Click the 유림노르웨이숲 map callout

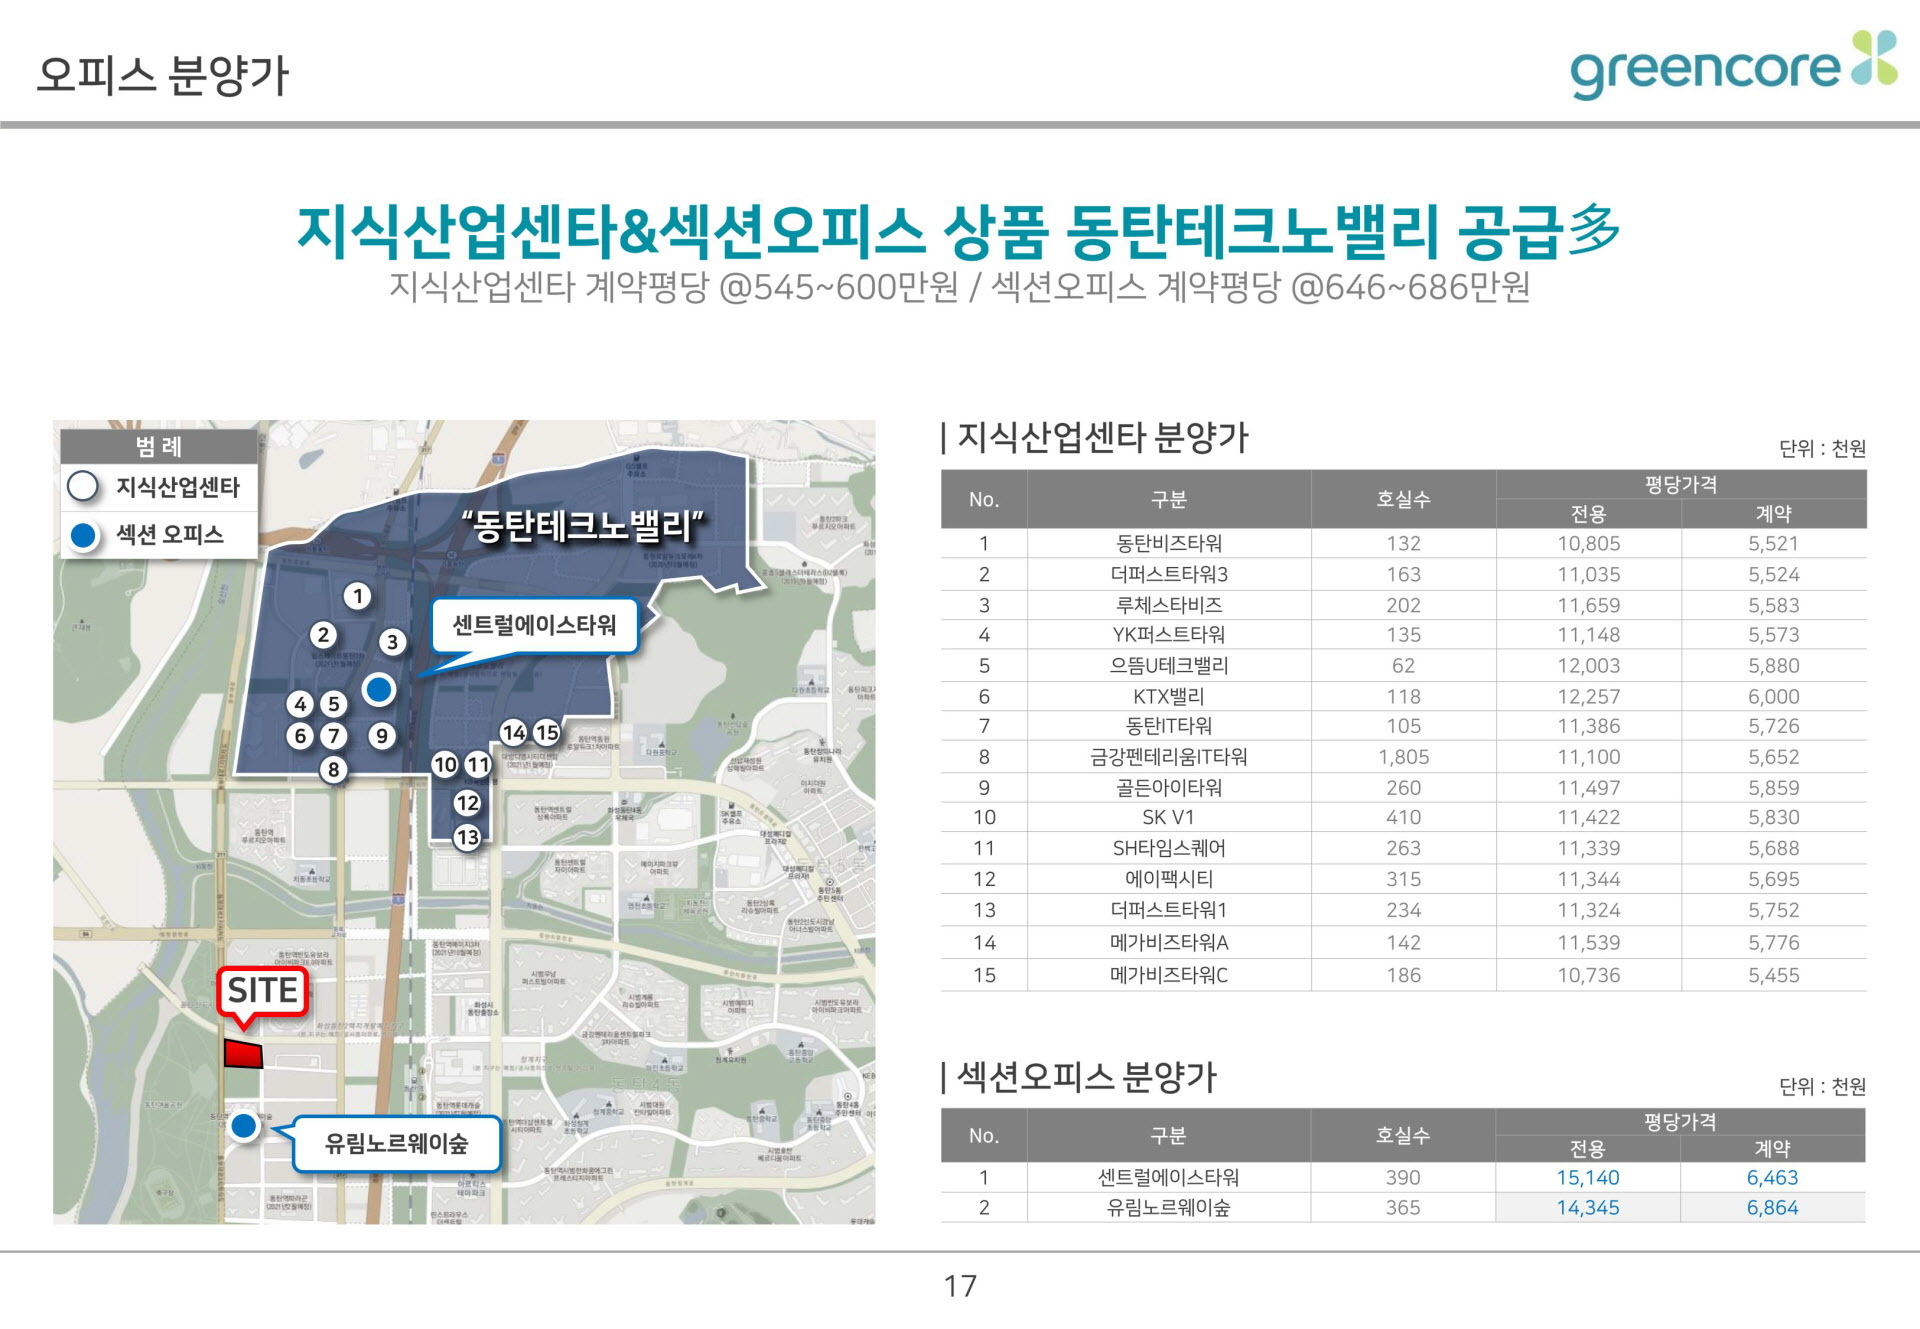coord(396,1144)
